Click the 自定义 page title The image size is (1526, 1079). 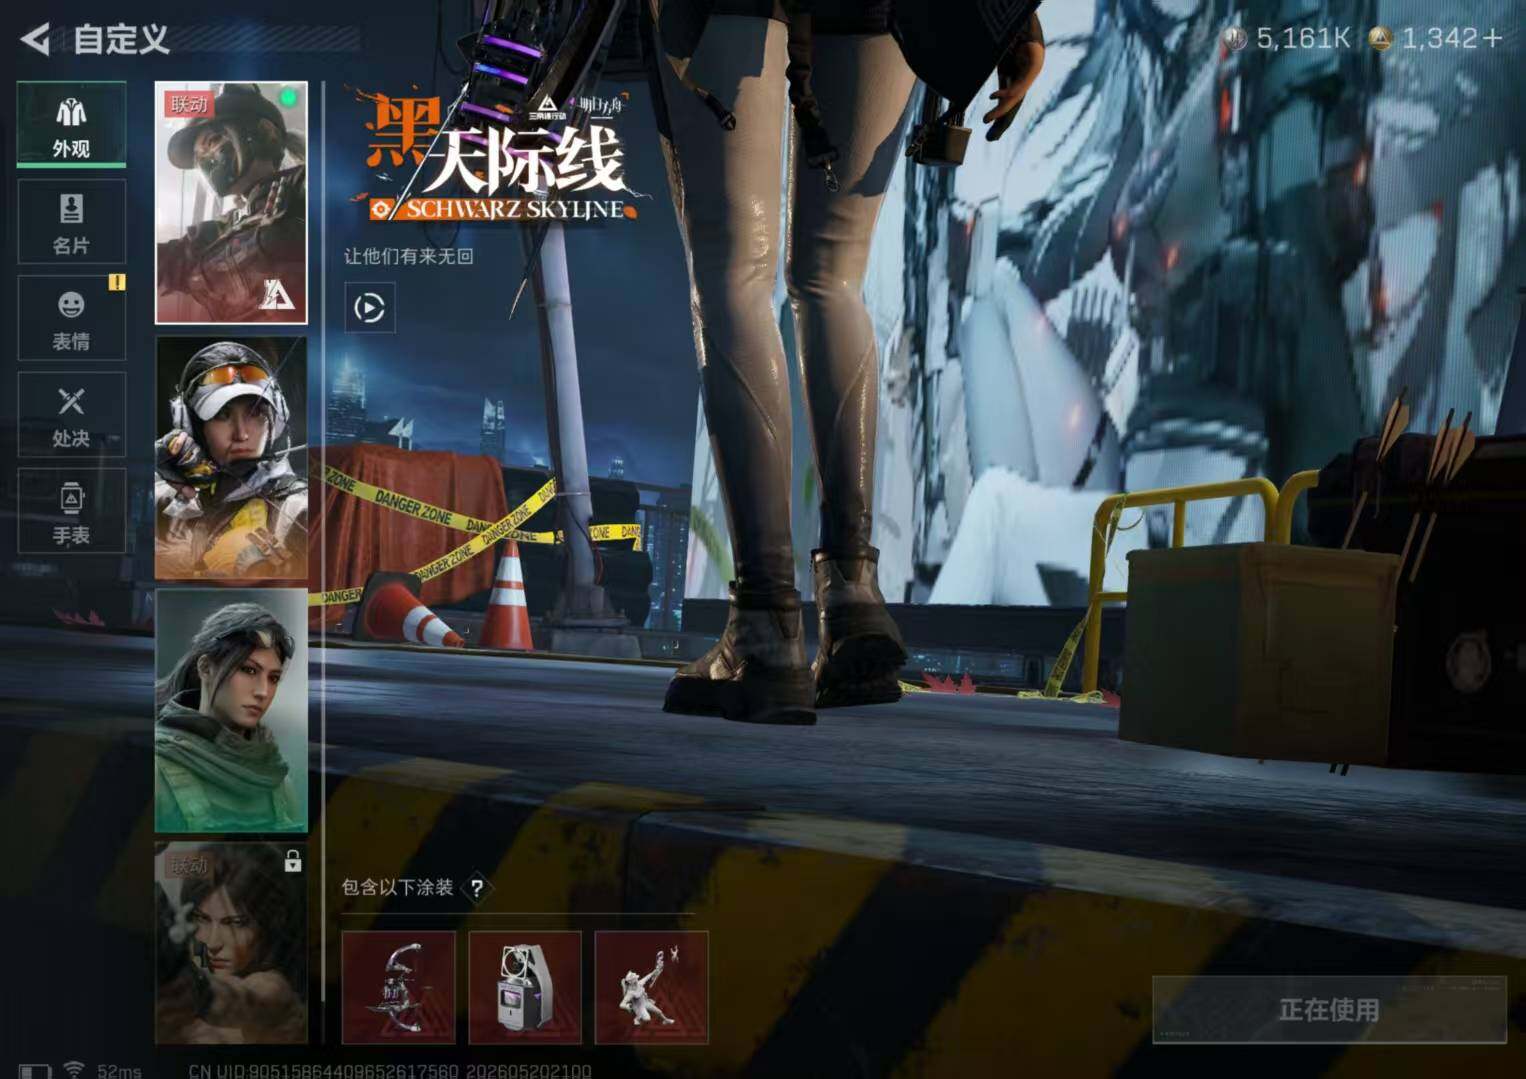tap(122, 40)
